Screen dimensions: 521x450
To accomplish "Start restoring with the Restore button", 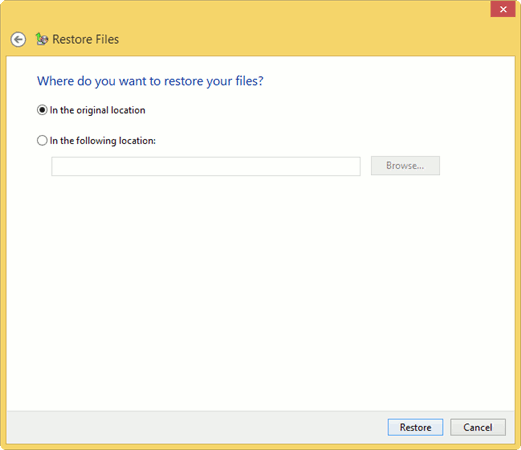I will click(415, 427).
